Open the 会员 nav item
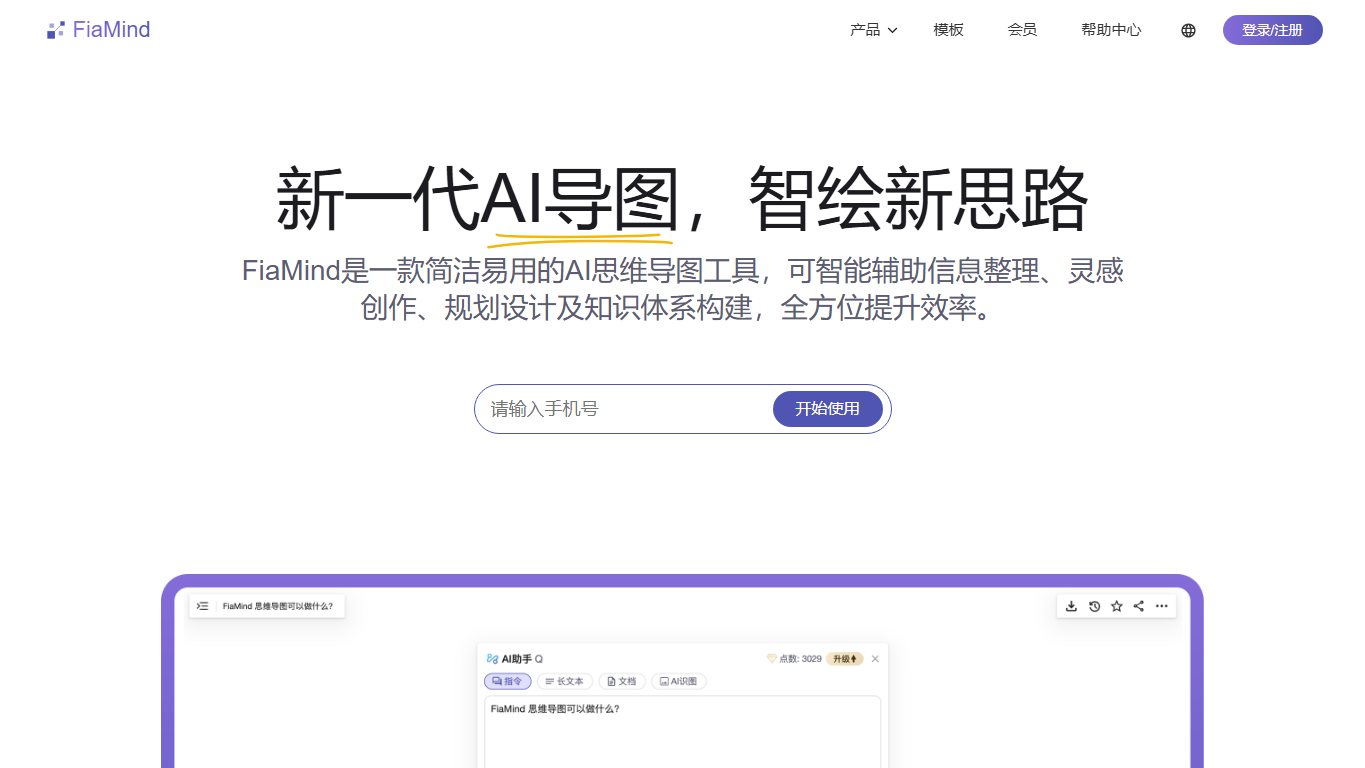This screenshot has height=768, width=1365. point(1022,30)
